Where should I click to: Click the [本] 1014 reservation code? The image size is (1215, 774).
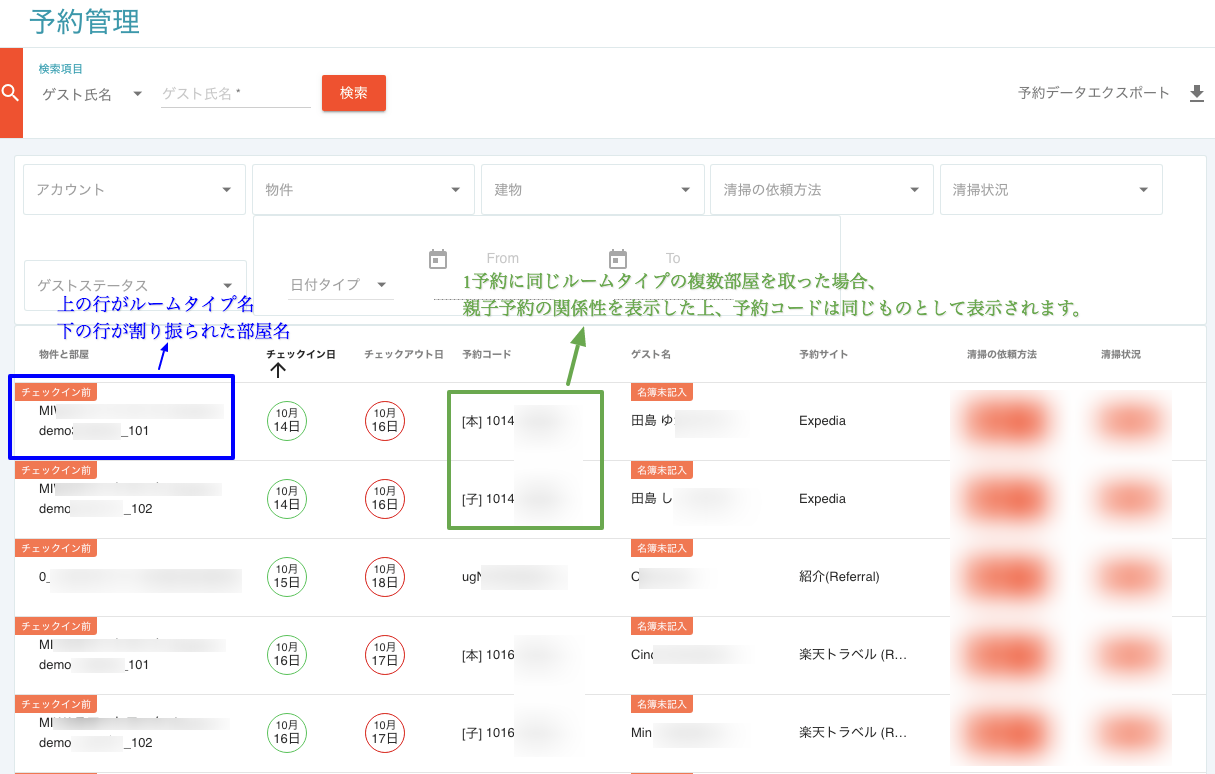coord(488,421)
